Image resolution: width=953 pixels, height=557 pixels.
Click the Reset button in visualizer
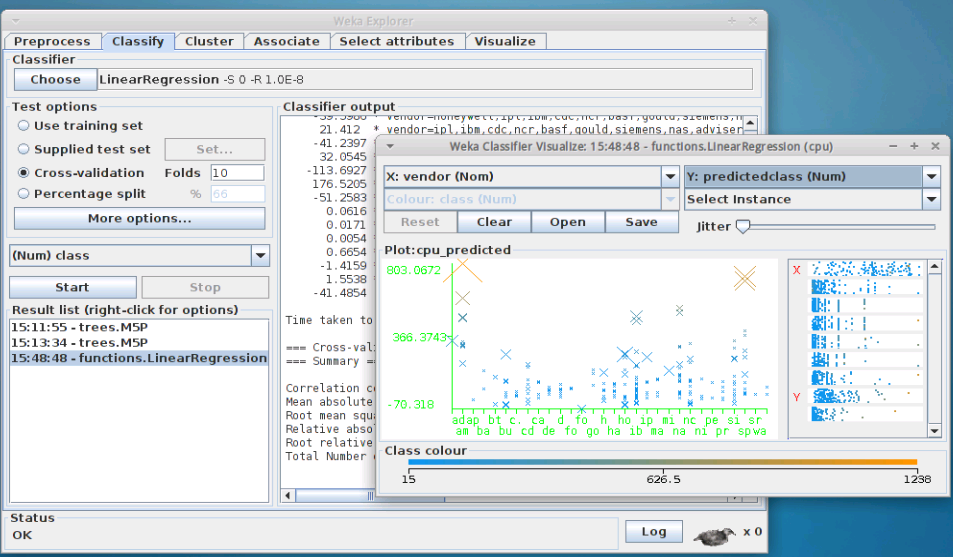pyautogui.click(x=420, y=222)
